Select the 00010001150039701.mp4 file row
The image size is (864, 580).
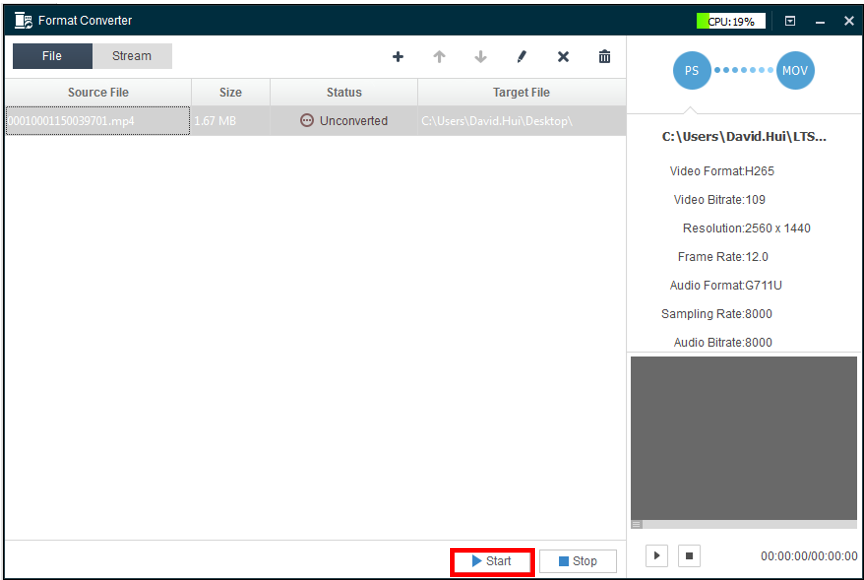click(x=97, y=121)
